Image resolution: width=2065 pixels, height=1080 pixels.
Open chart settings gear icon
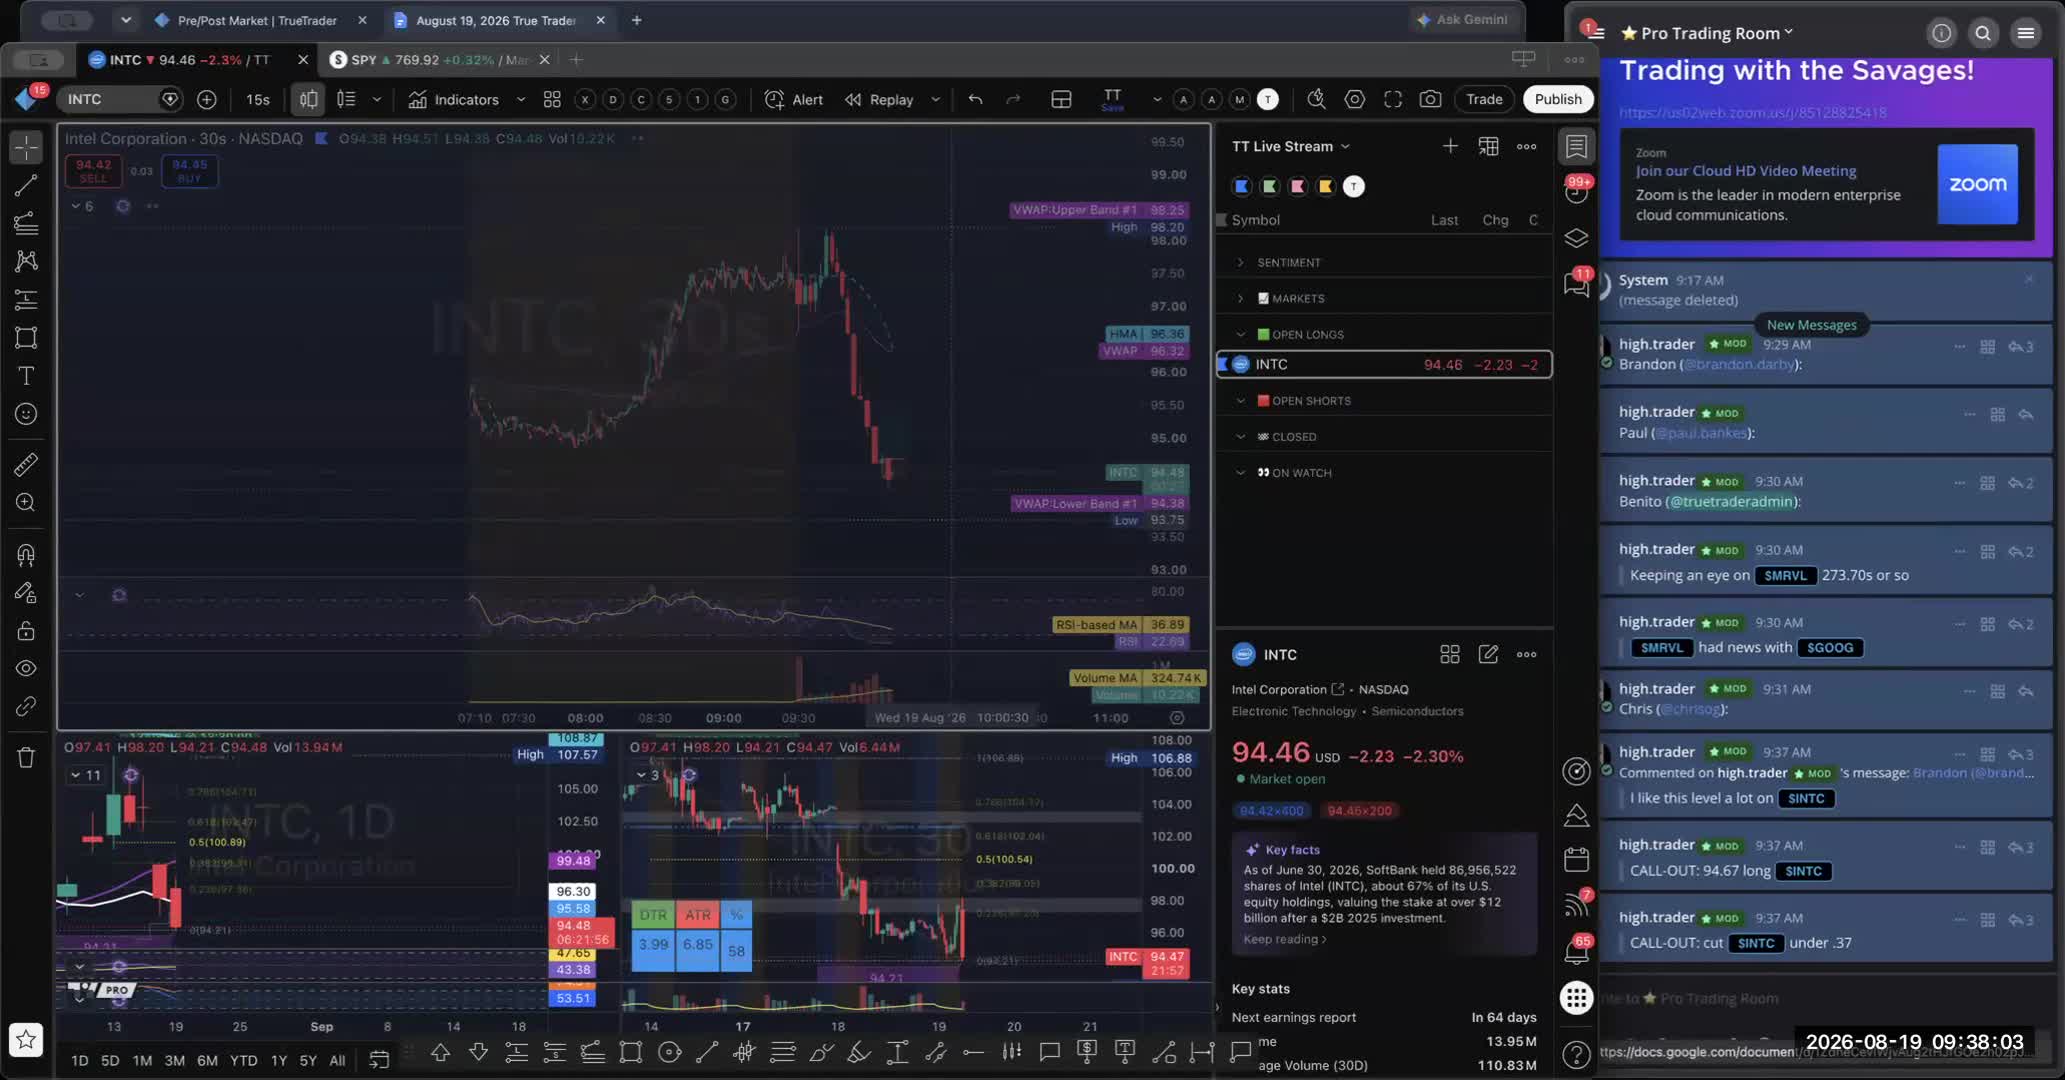pos(1355,99)
